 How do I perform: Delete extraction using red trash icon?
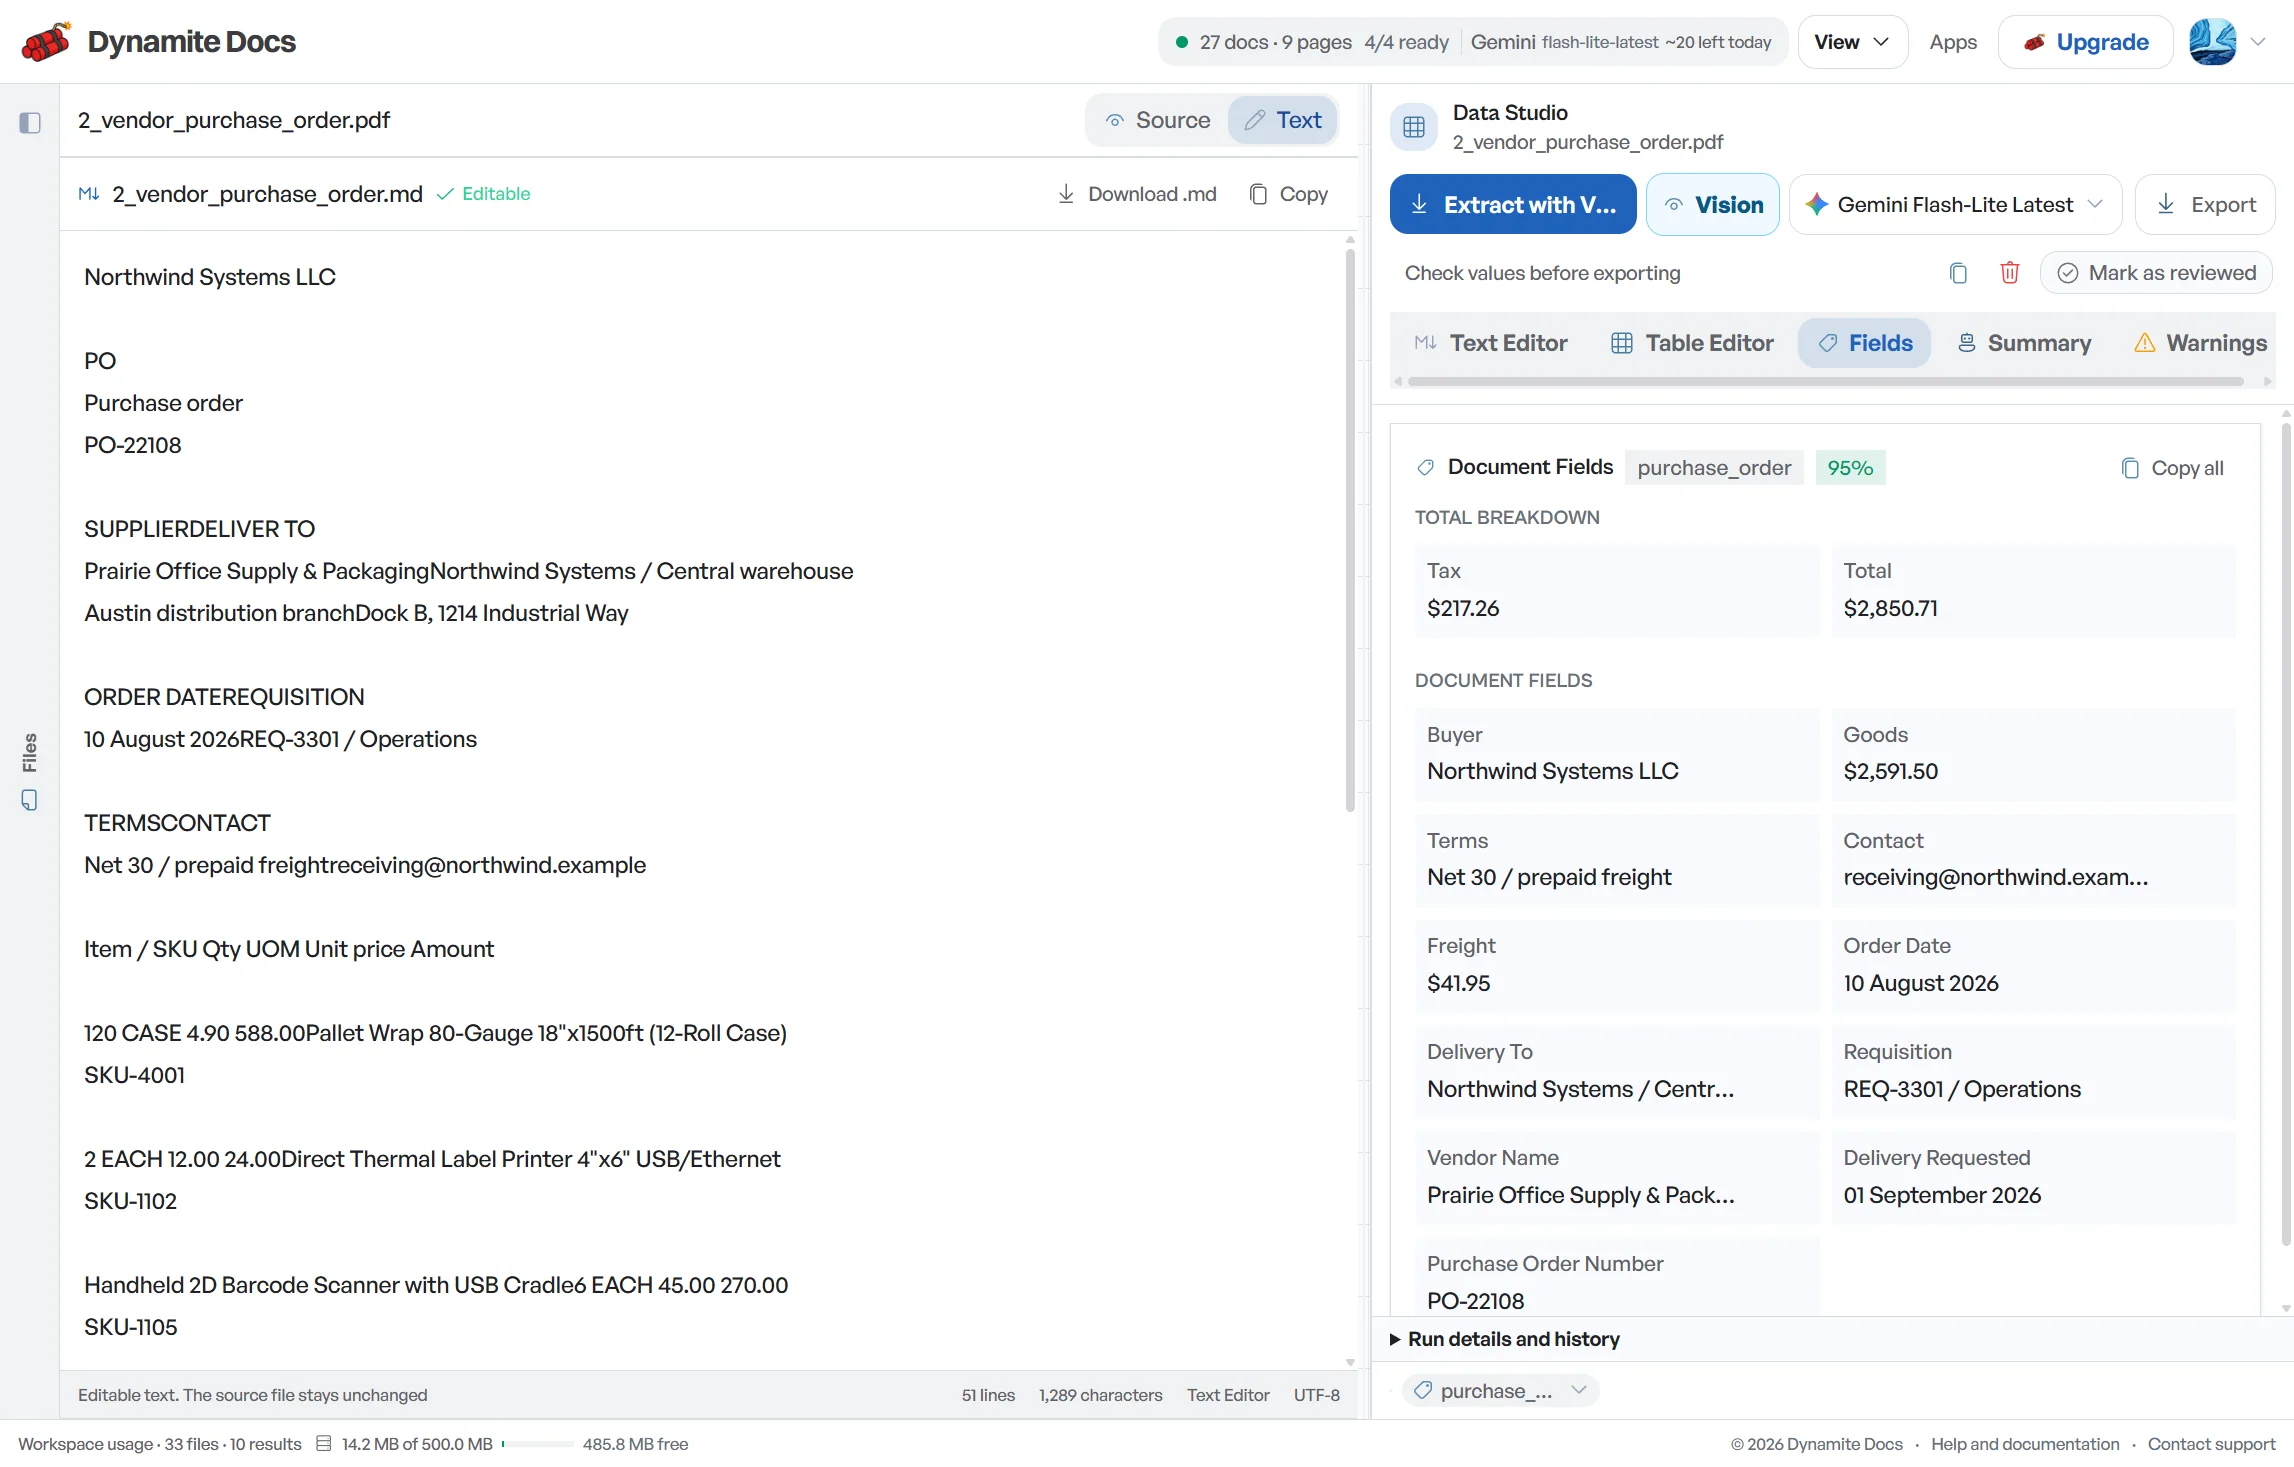click(x=2009, y=273)
